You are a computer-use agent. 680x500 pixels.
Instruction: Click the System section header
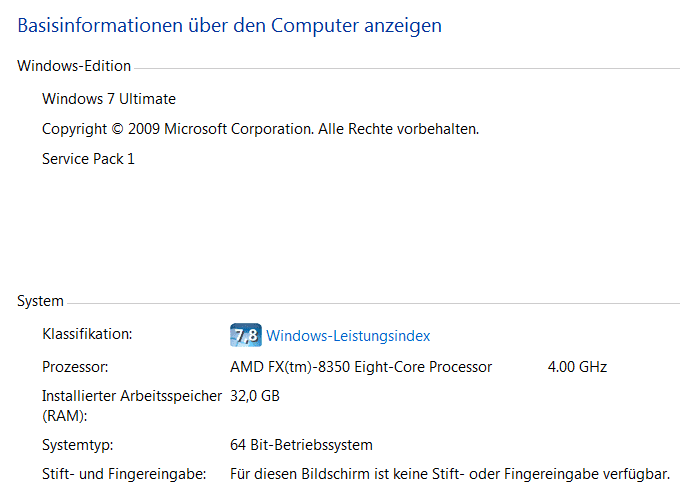(40, 301)
